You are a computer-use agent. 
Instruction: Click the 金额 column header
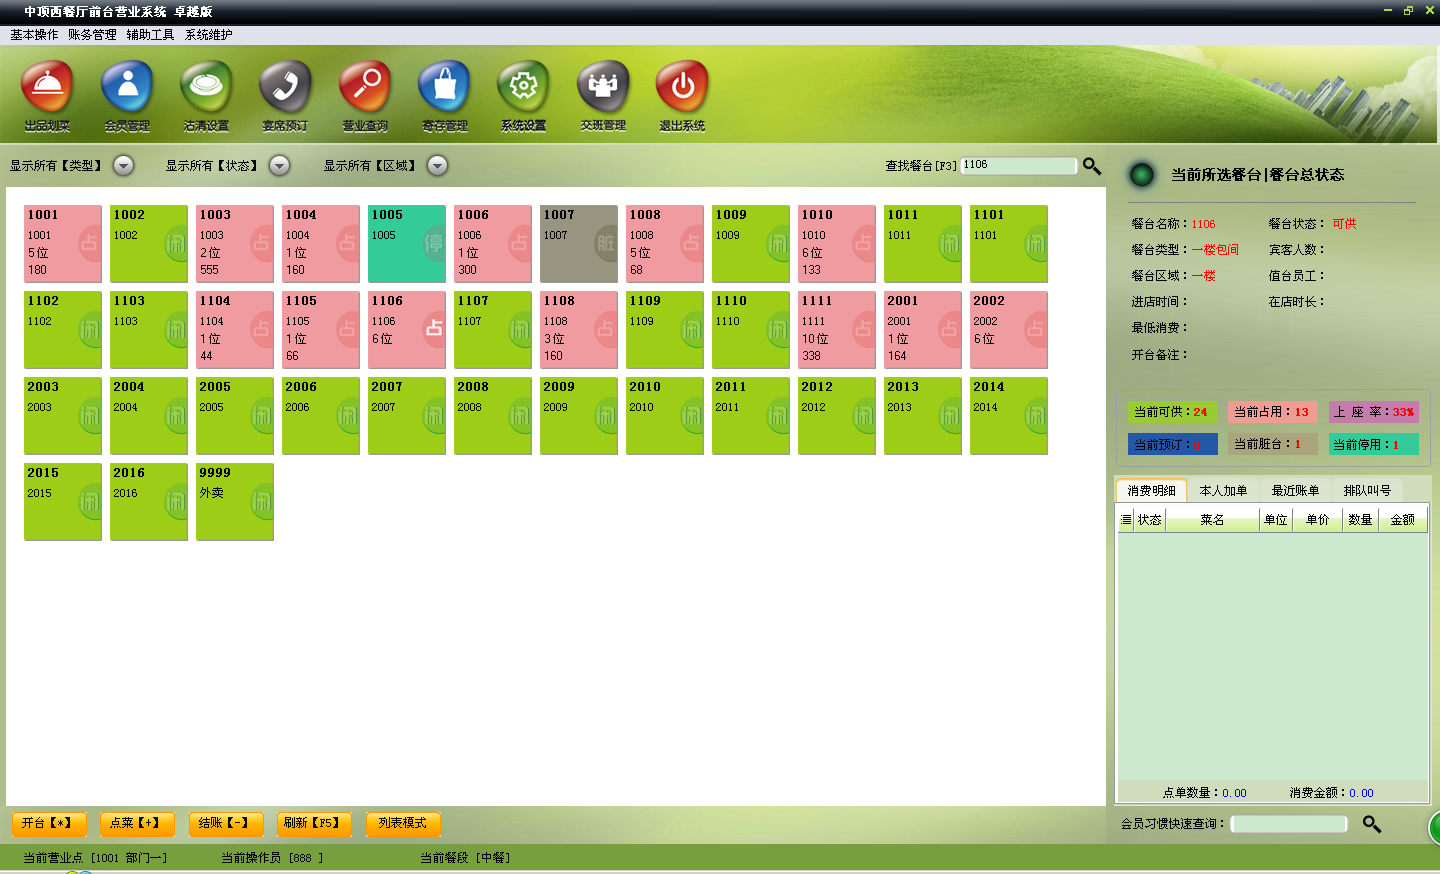click(1403, 520)
